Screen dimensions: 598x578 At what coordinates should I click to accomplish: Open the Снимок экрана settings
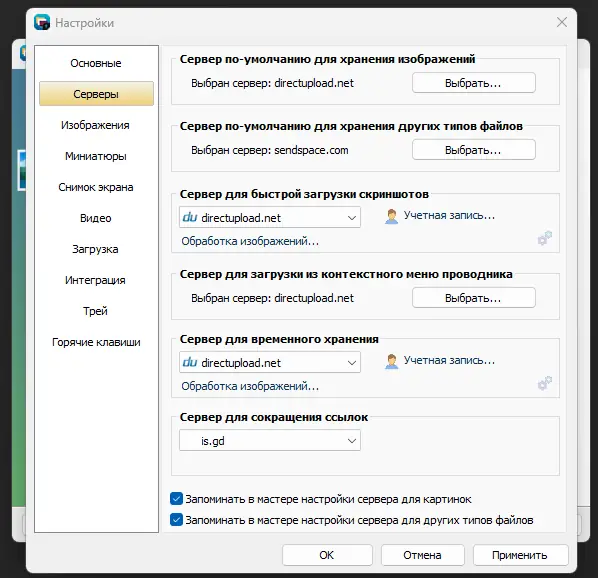pos(96,187)
